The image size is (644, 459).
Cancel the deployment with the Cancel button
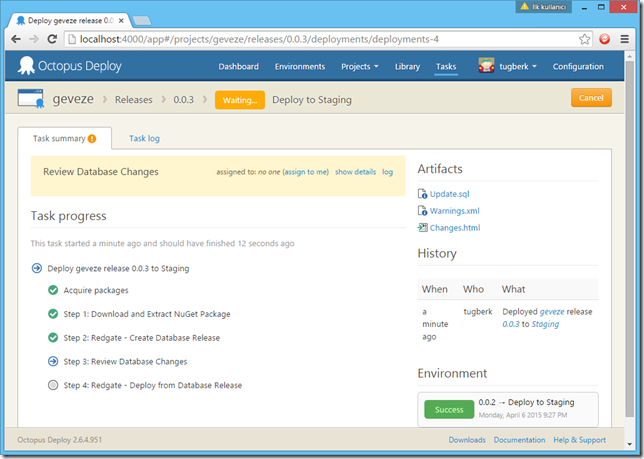click(x=591, y=98)
